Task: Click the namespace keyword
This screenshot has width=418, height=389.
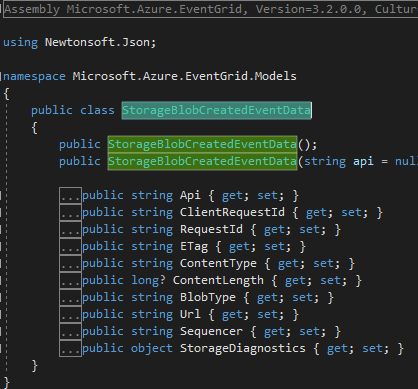Action: point(34,77)
